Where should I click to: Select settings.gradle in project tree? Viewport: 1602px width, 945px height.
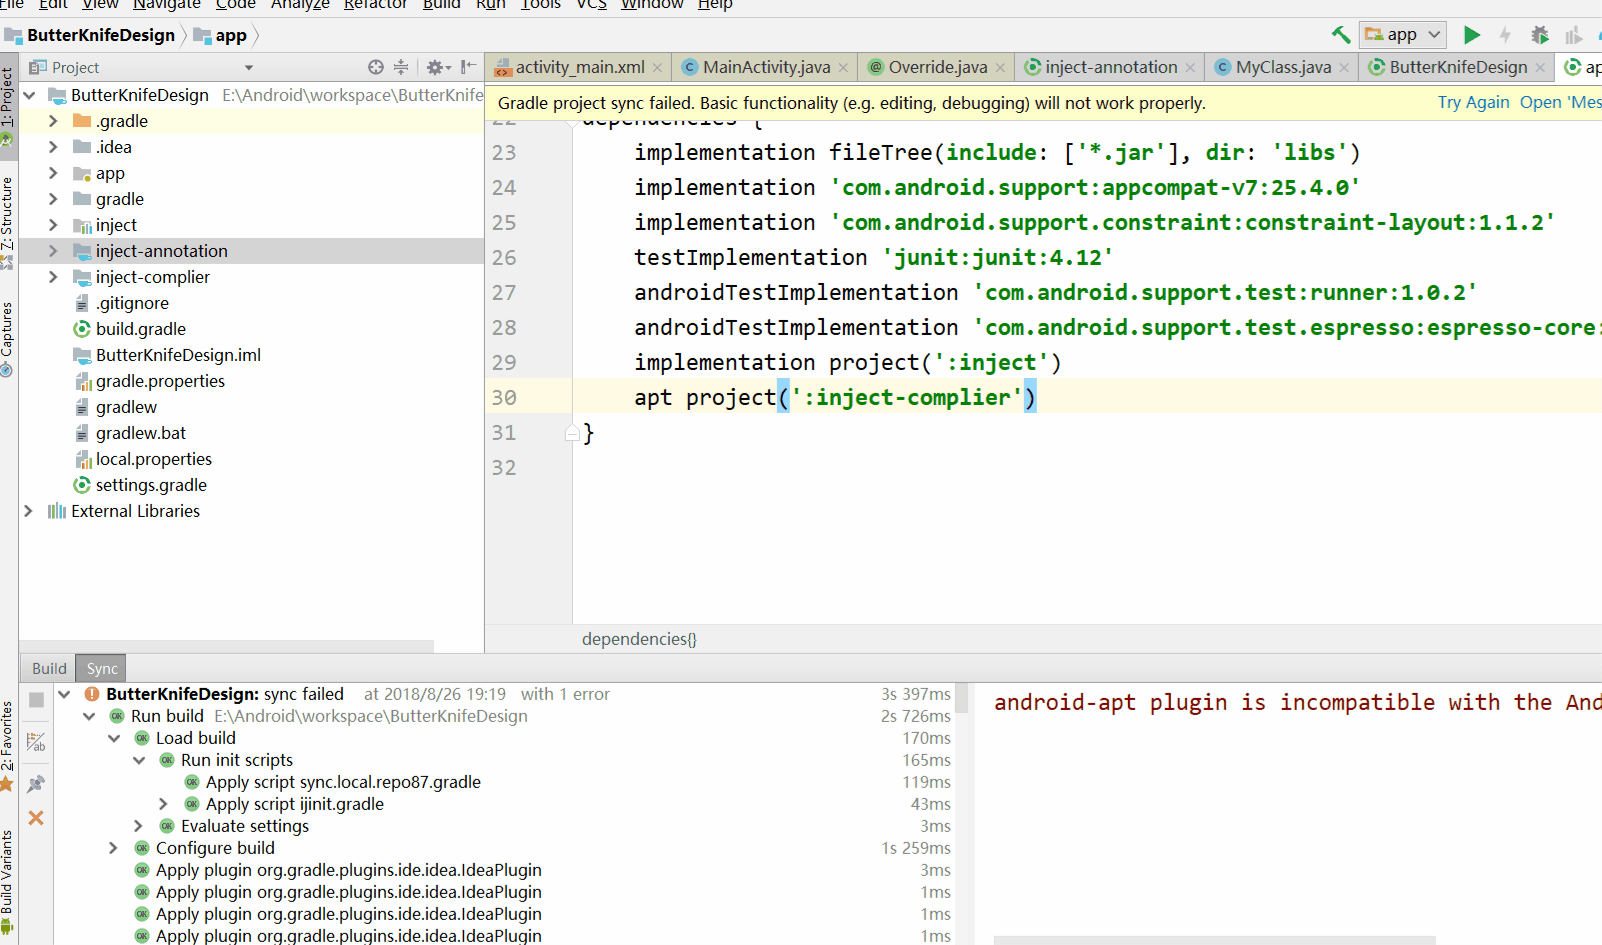click(151, 485)
